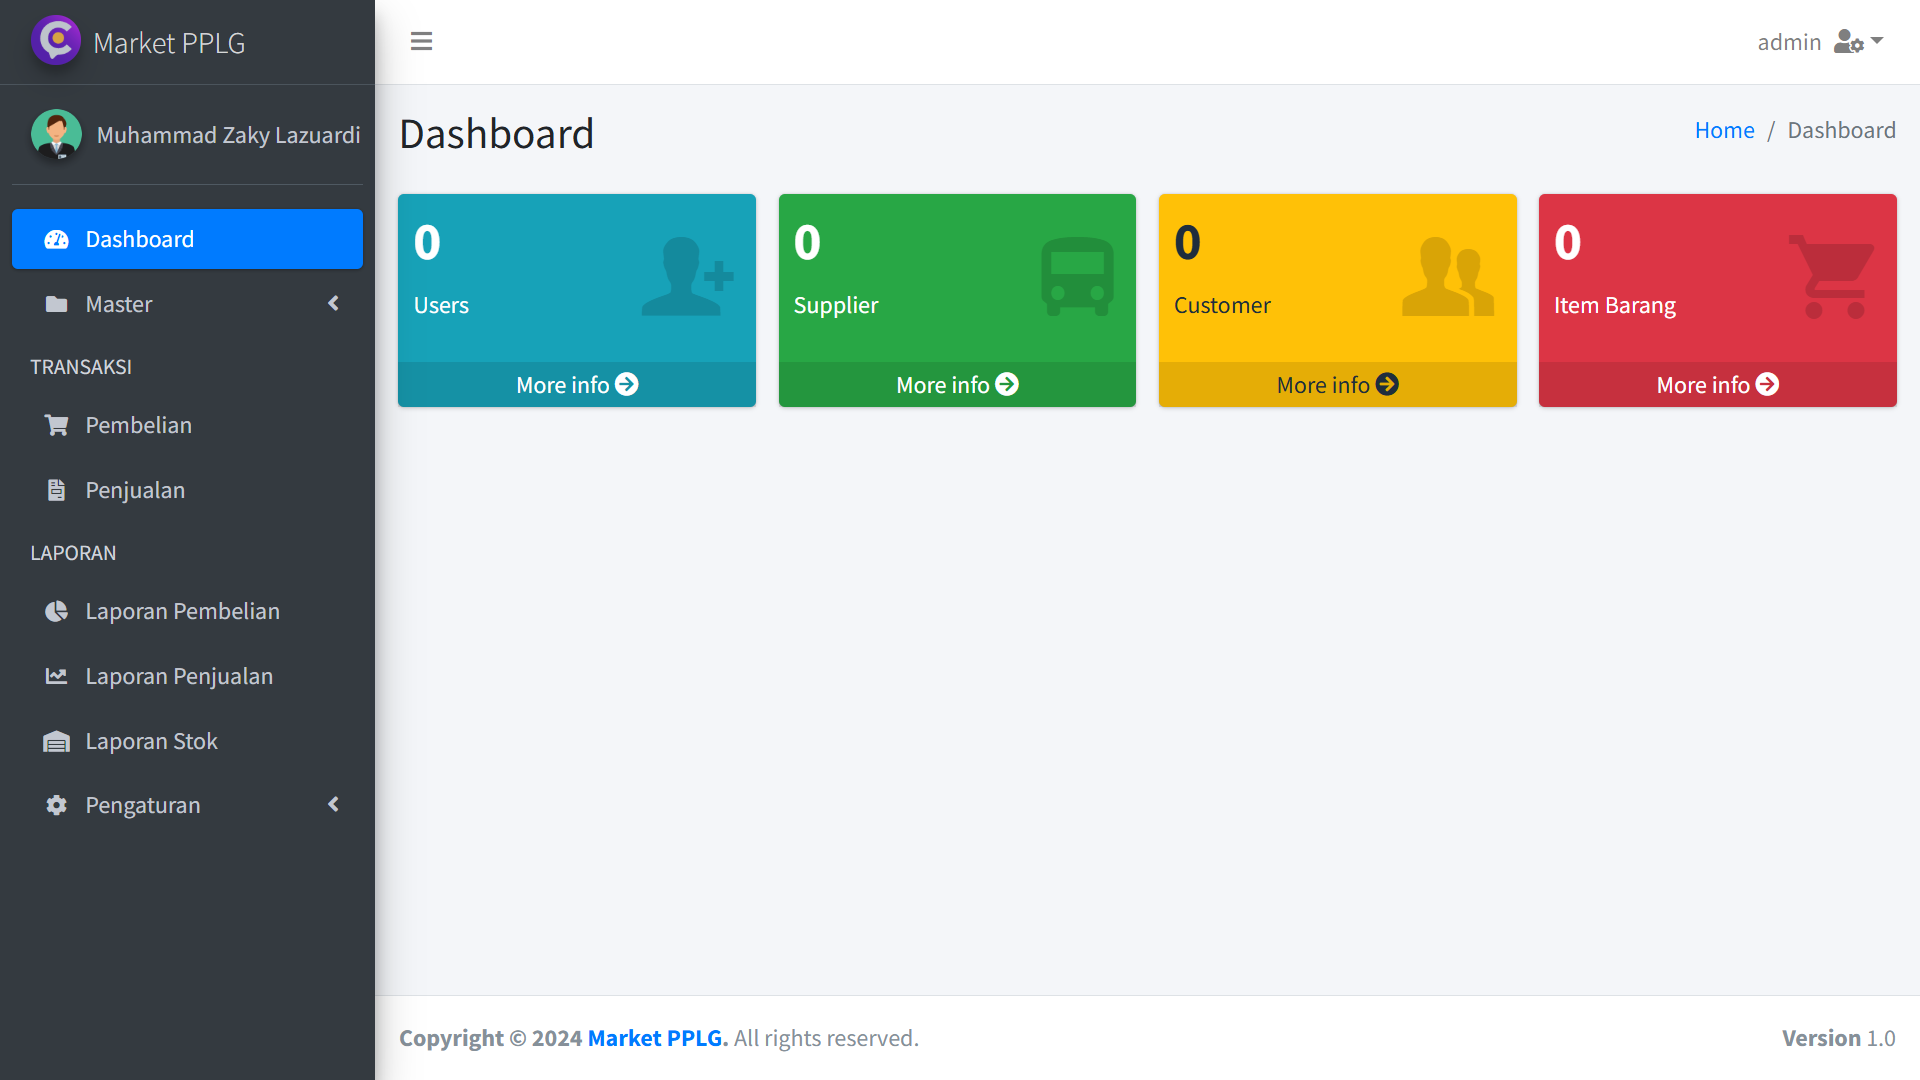Screen dimensions: 1920x1080
Task: Expand the Pengaturan submenu chevron
Action: tap(334, 804)
